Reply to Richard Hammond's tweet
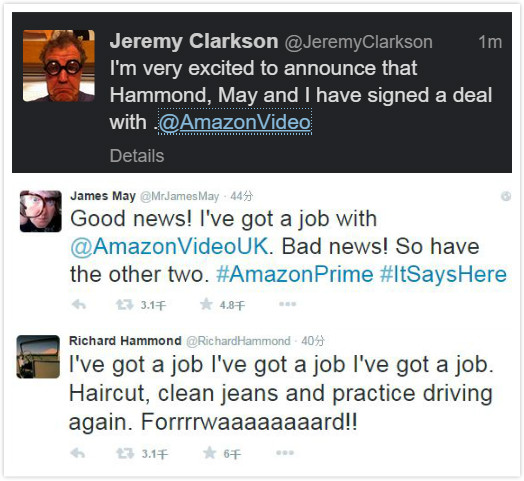524x481 pixels. (x=78, y=453)
